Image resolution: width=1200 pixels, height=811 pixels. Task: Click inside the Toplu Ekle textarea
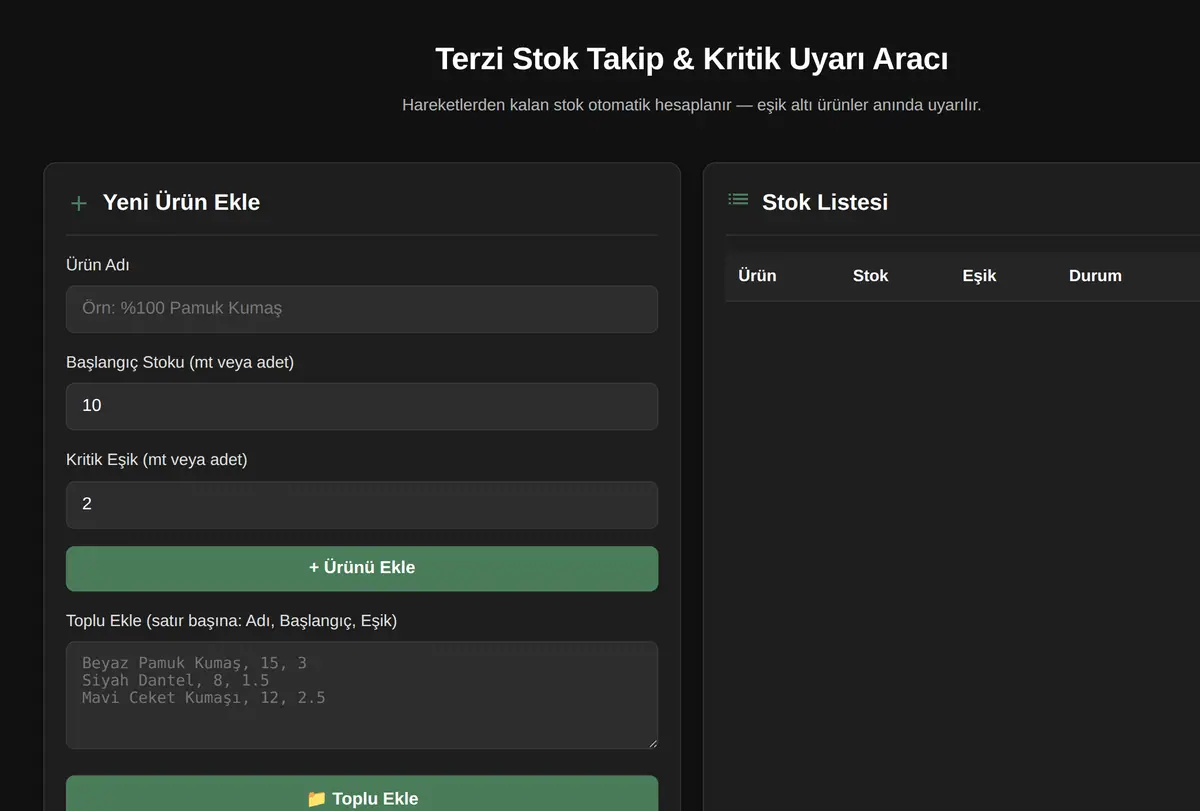pyautogui.click(x=362, y=695)
